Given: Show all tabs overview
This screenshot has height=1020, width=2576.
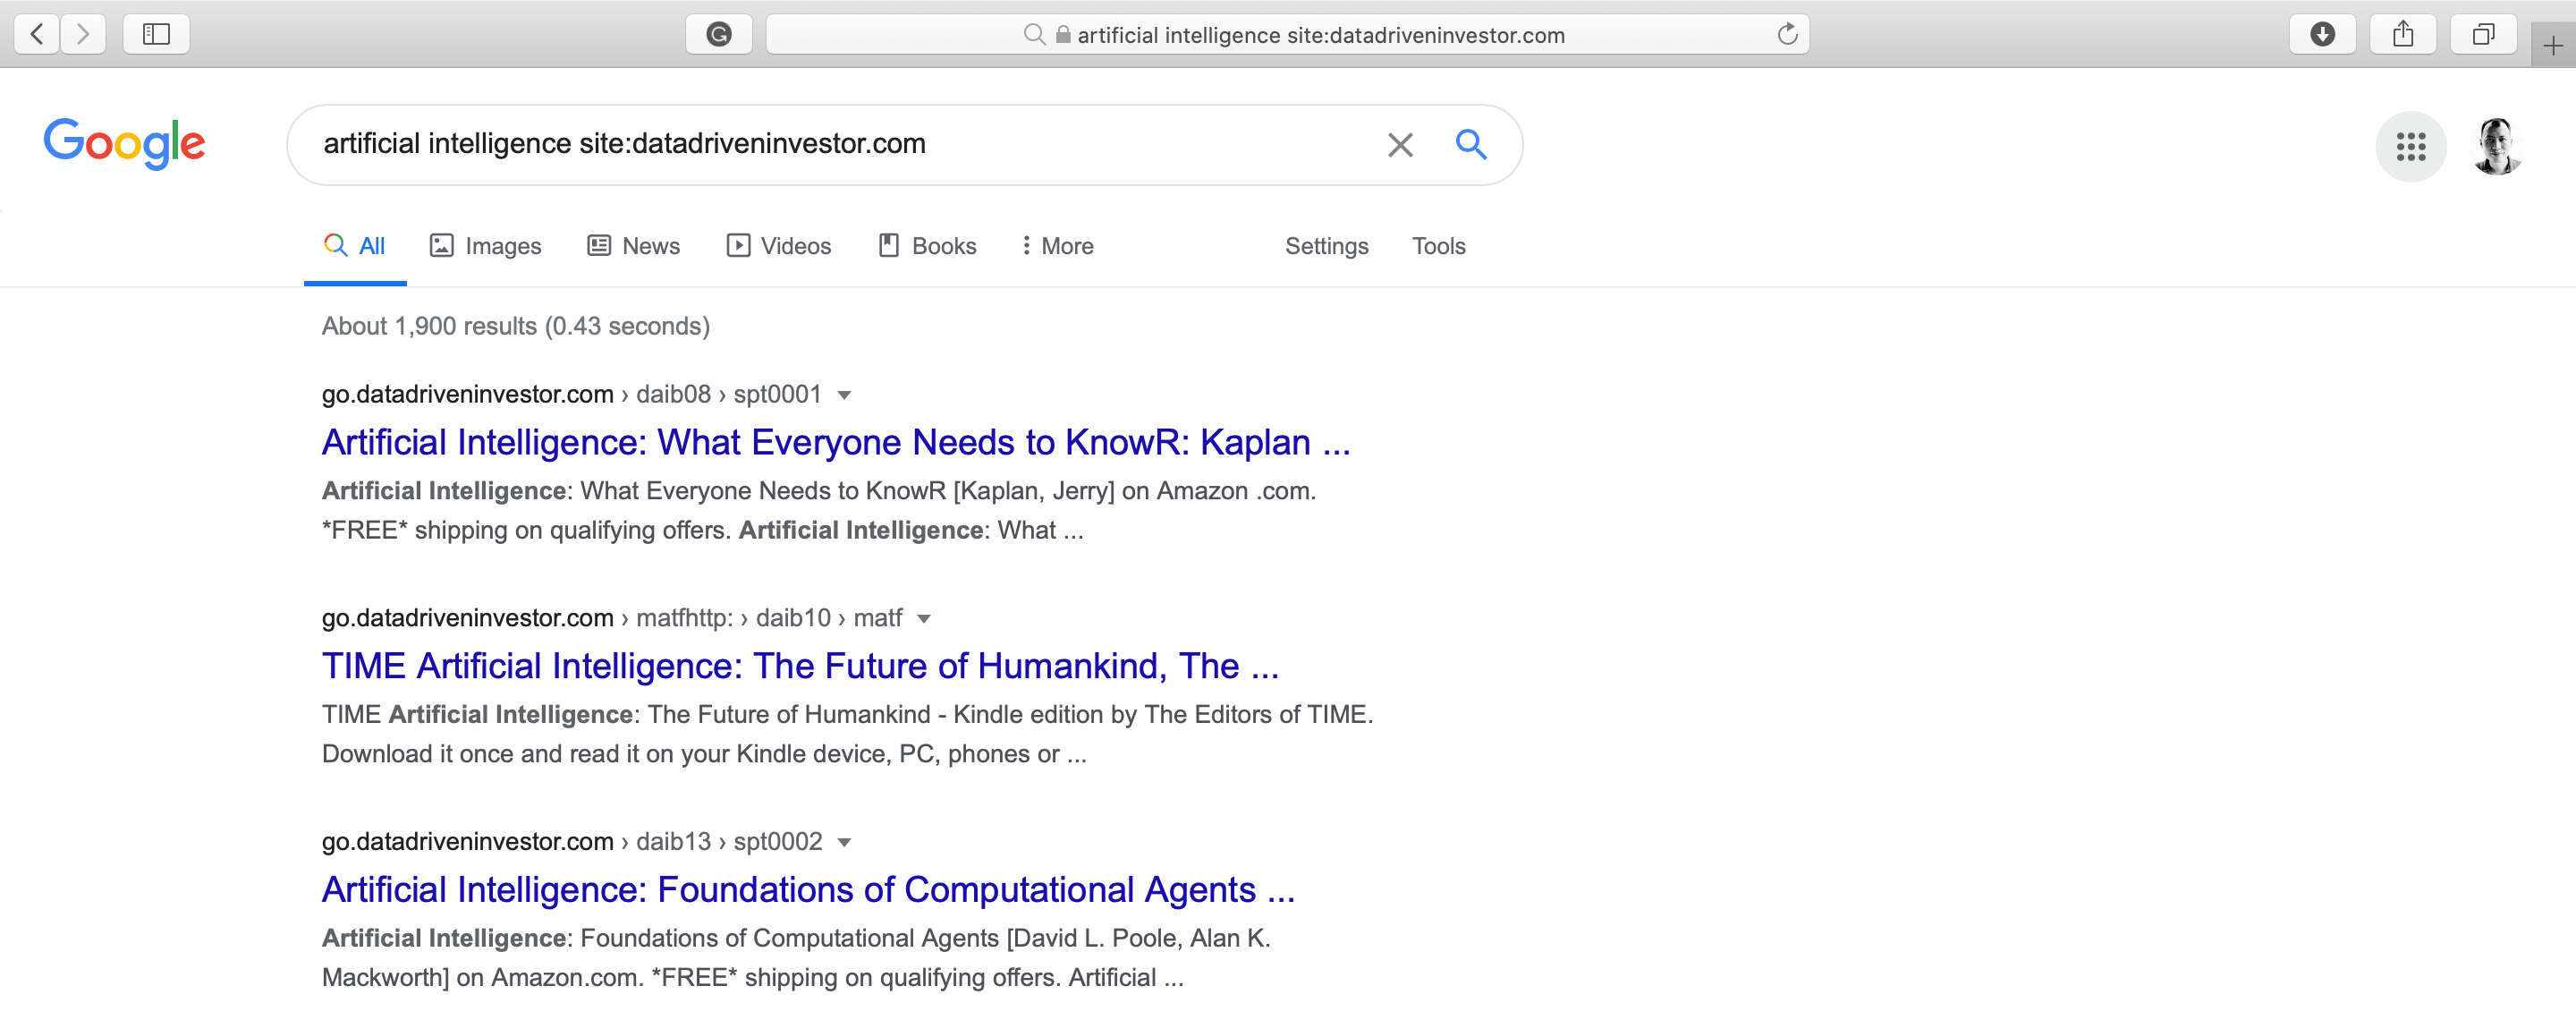Looking at the screenshot, I should click(2483, 35).
